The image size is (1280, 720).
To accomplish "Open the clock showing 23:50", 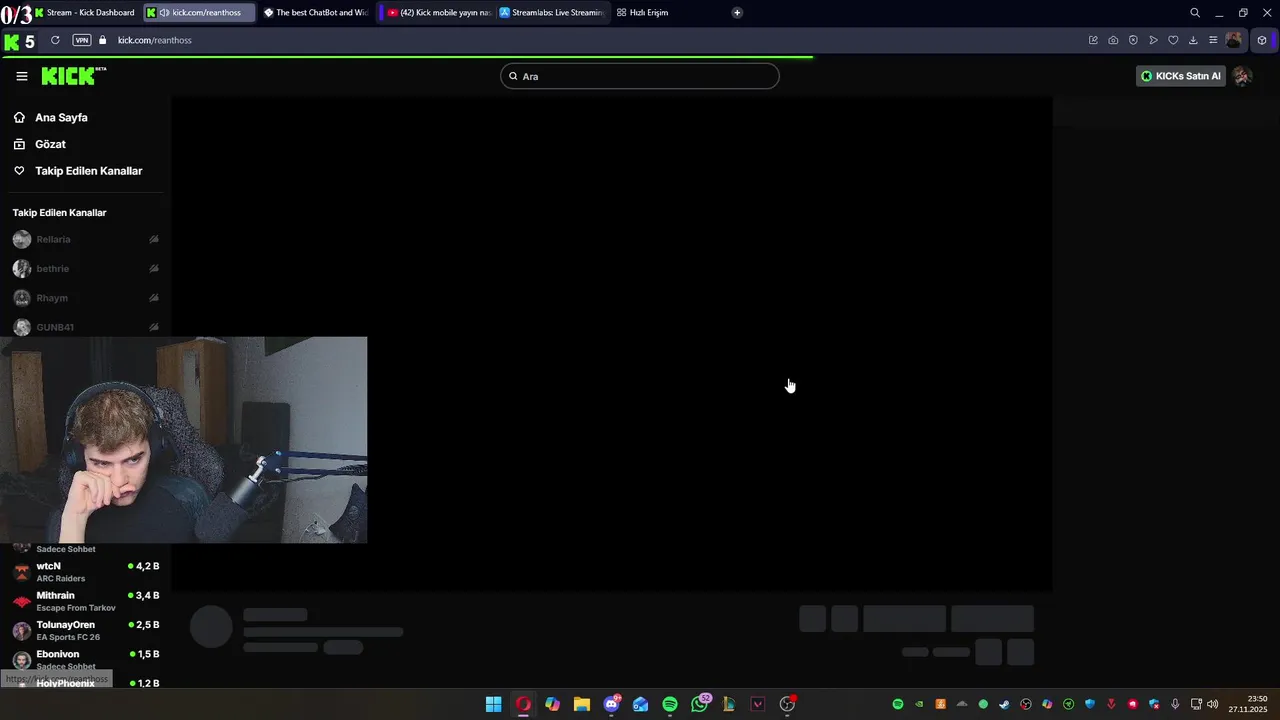I will 1249,704.
